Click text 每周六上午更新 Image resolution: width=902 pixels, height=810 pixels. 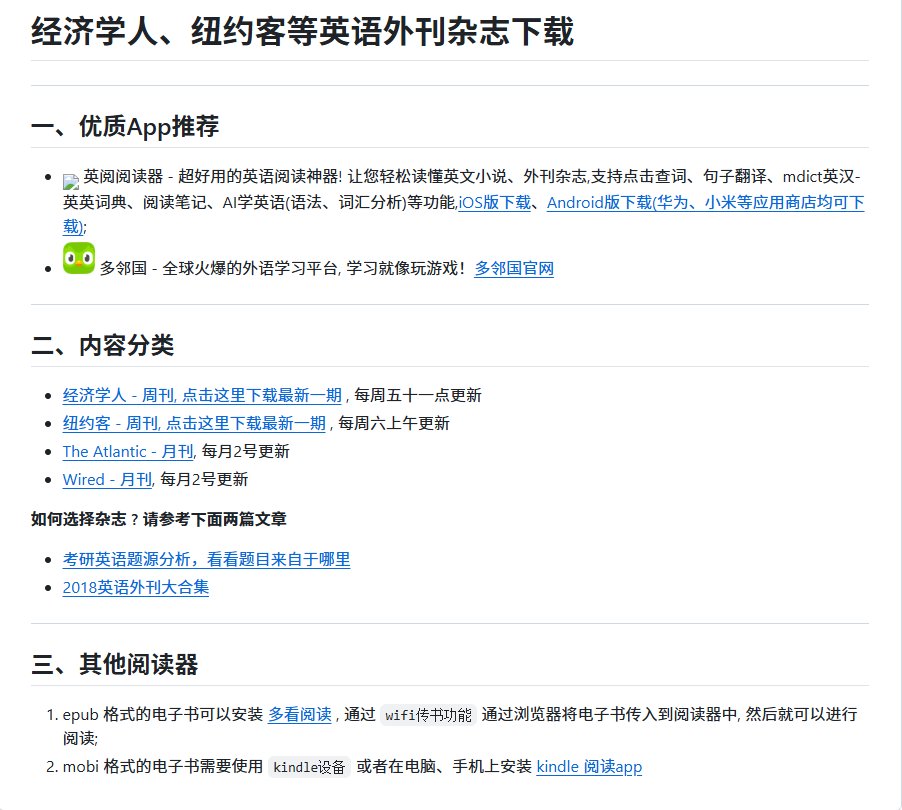(x=394, y=424)
